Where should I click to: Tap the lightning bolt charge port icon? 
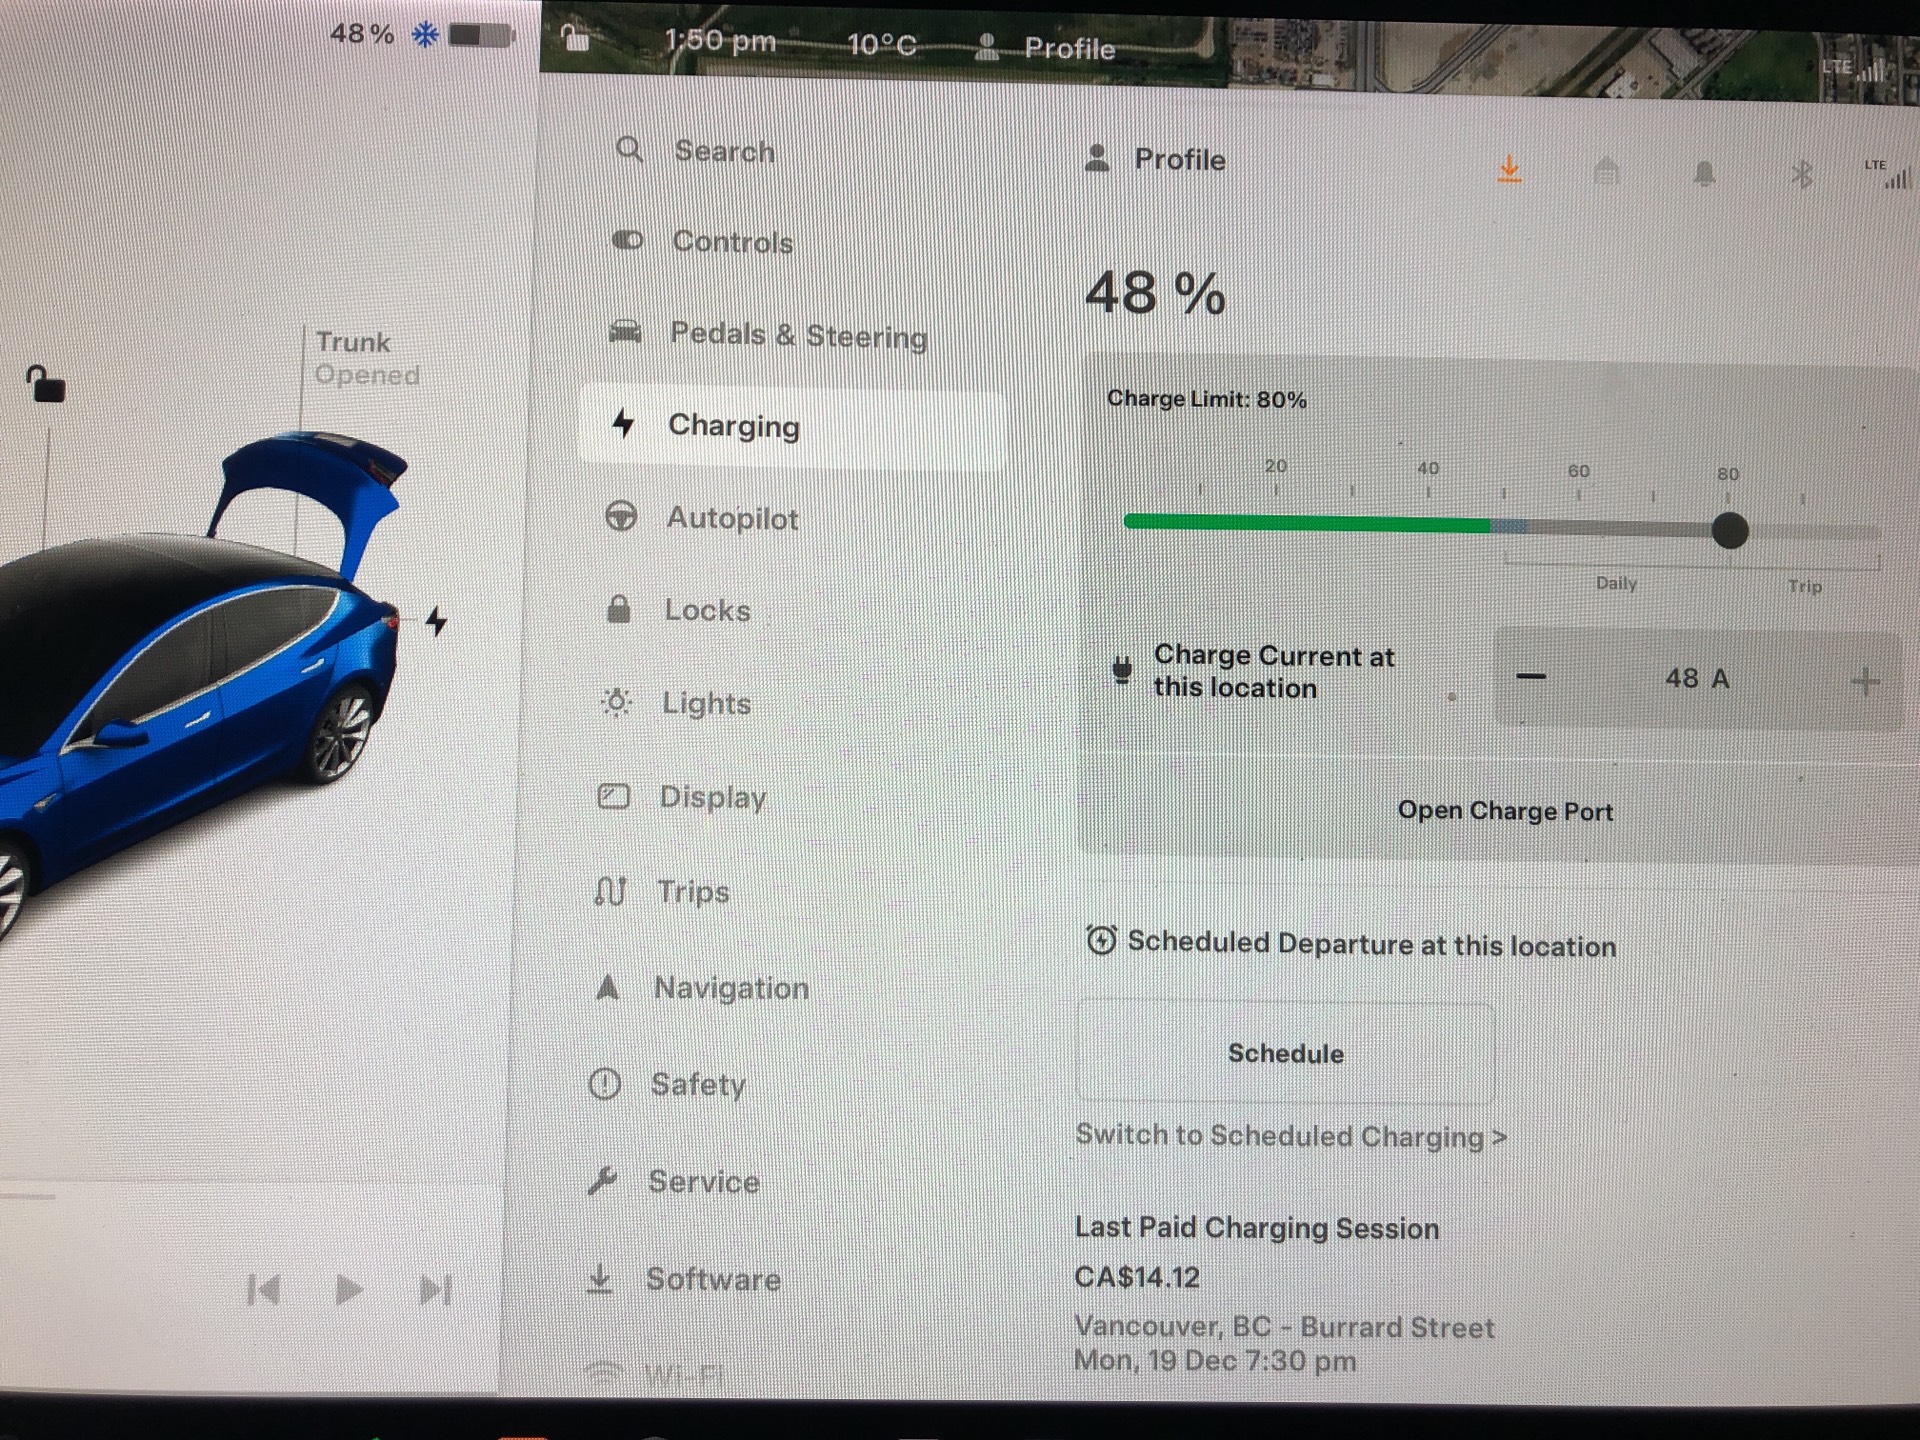pos(436,621)
